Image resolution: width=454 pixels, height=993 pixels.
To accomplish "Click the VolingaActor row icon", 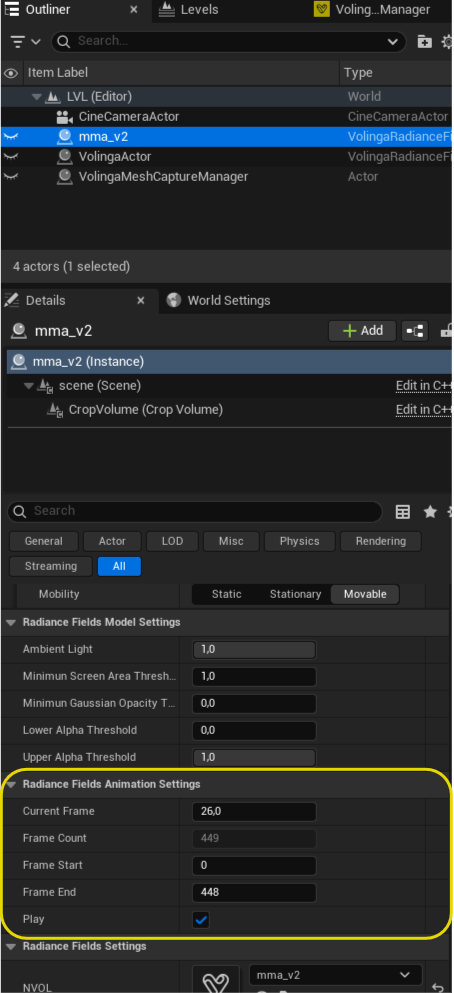I will point(64,156).
